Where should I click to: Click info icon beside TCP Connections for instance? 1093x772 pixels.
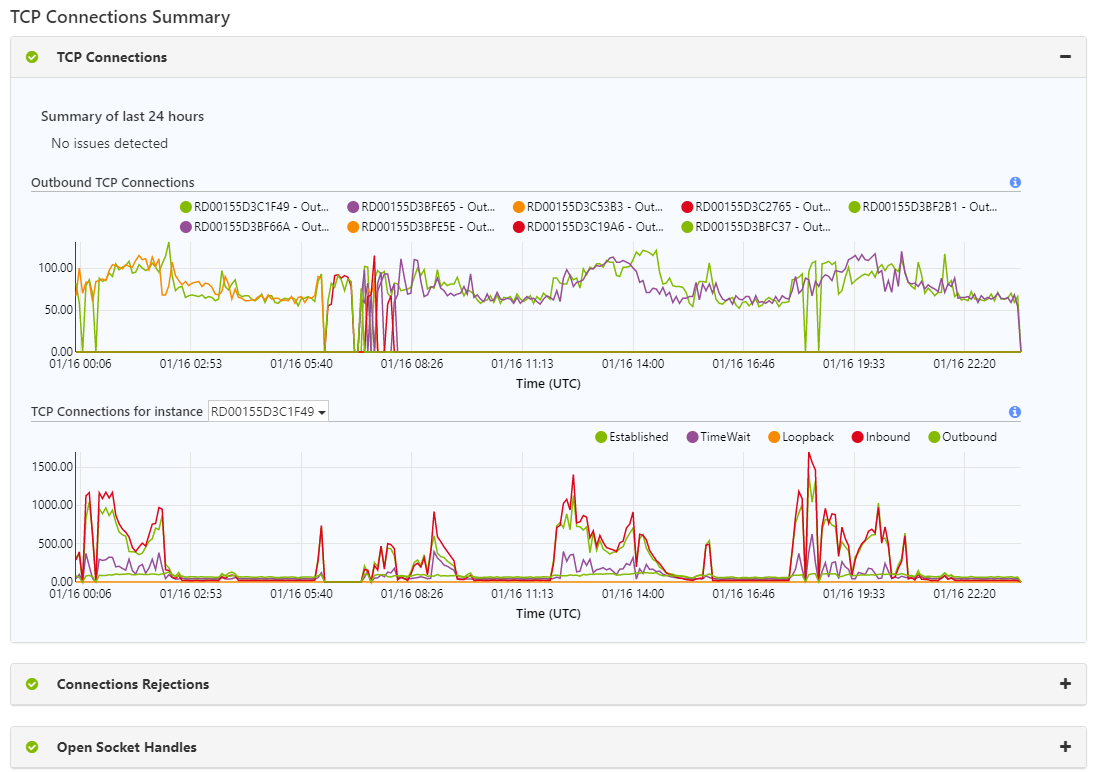pos(1015,412)
